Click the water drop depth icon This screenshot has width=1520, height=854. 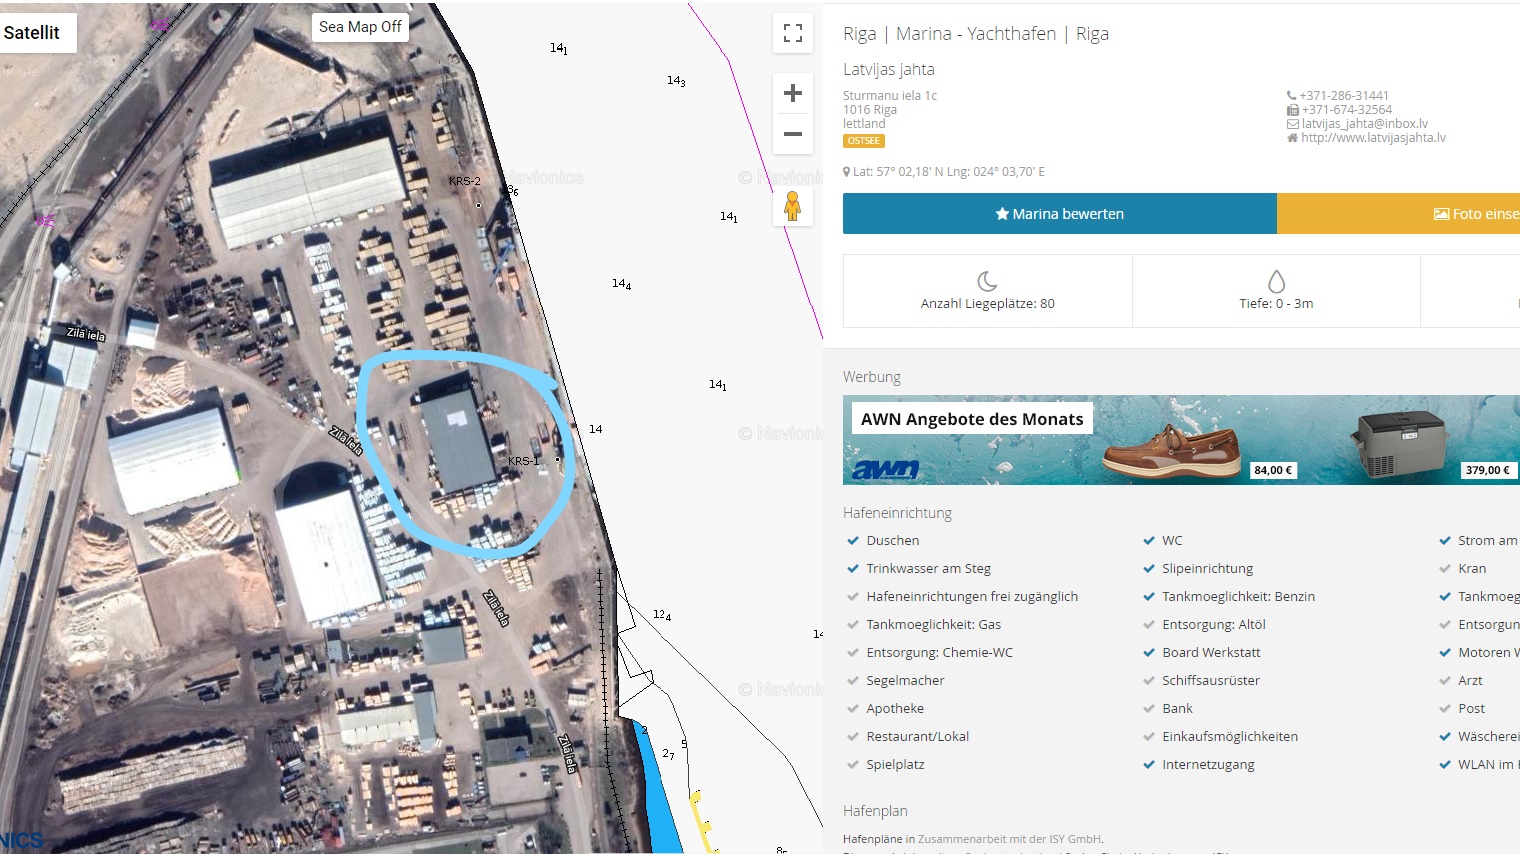pos(1276,281)
